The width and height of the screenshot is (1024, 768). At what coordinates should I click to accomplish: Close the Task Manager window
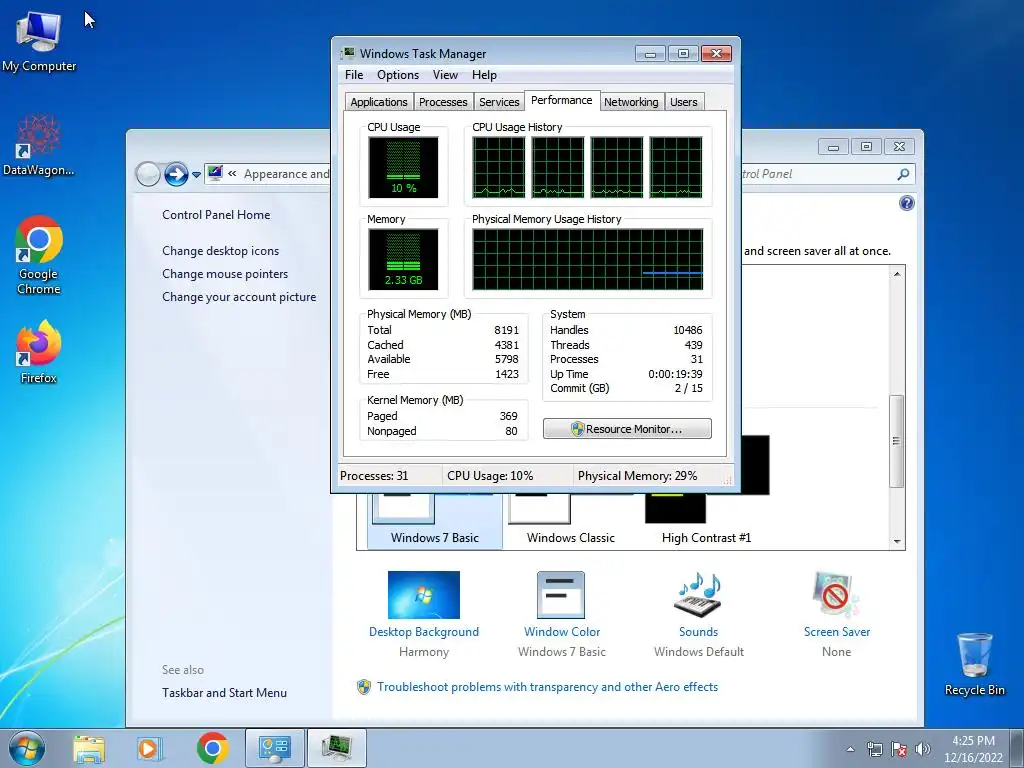pos(716,54)
